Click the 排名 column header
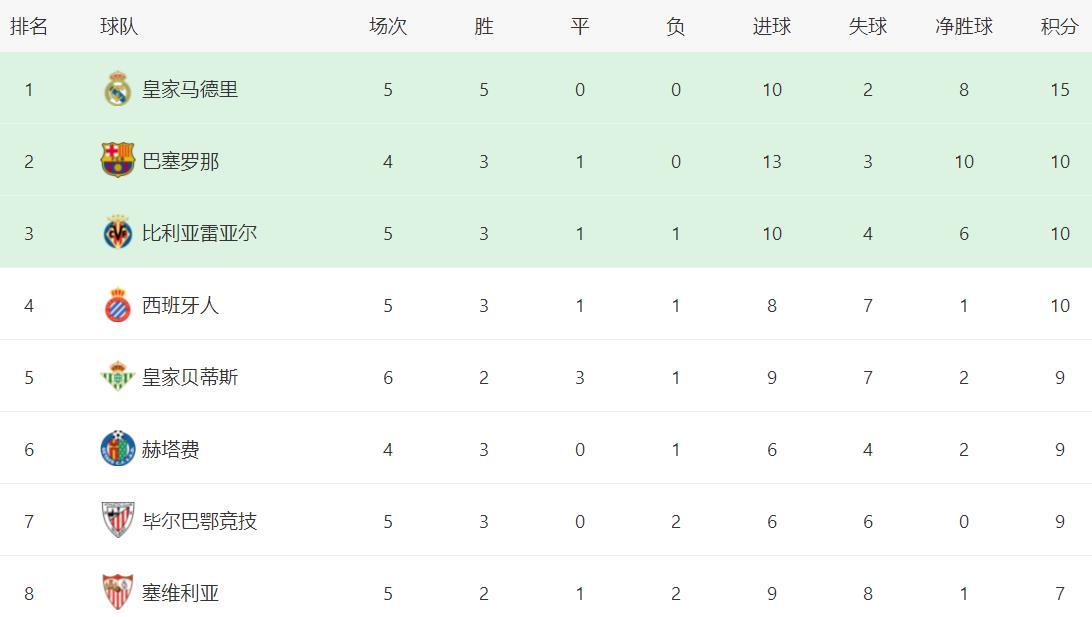This screenshot has width=1092, height=617. pos(29,27)
